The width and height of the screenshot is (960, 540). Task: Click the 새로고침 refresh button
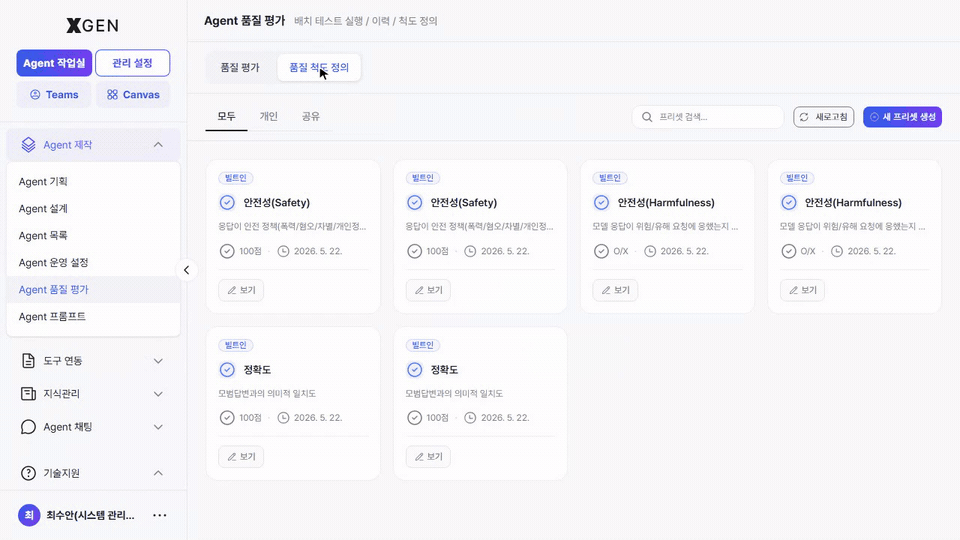[x=823, y=117]
